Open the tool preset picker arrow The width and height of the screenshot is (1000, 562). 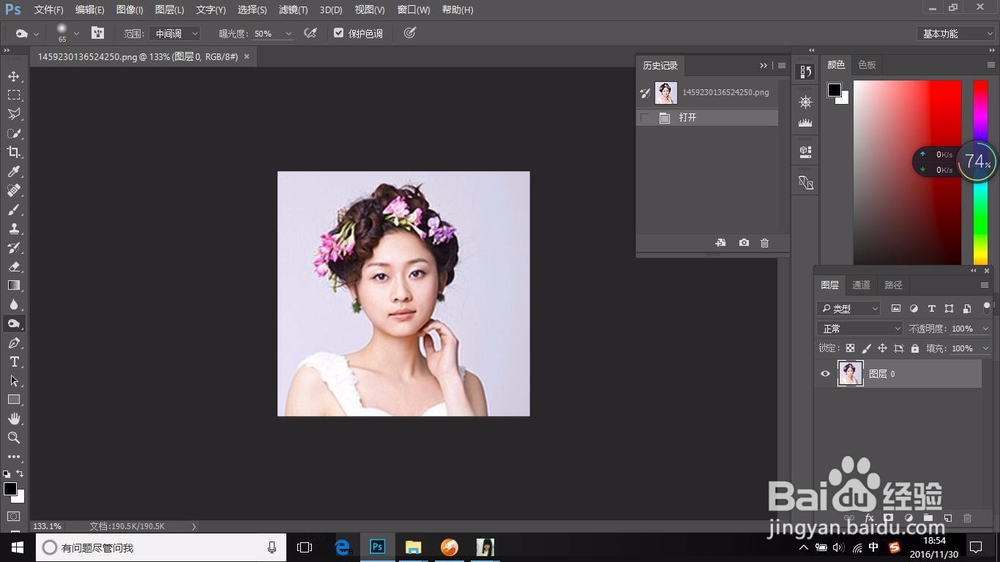click(36, 34)
